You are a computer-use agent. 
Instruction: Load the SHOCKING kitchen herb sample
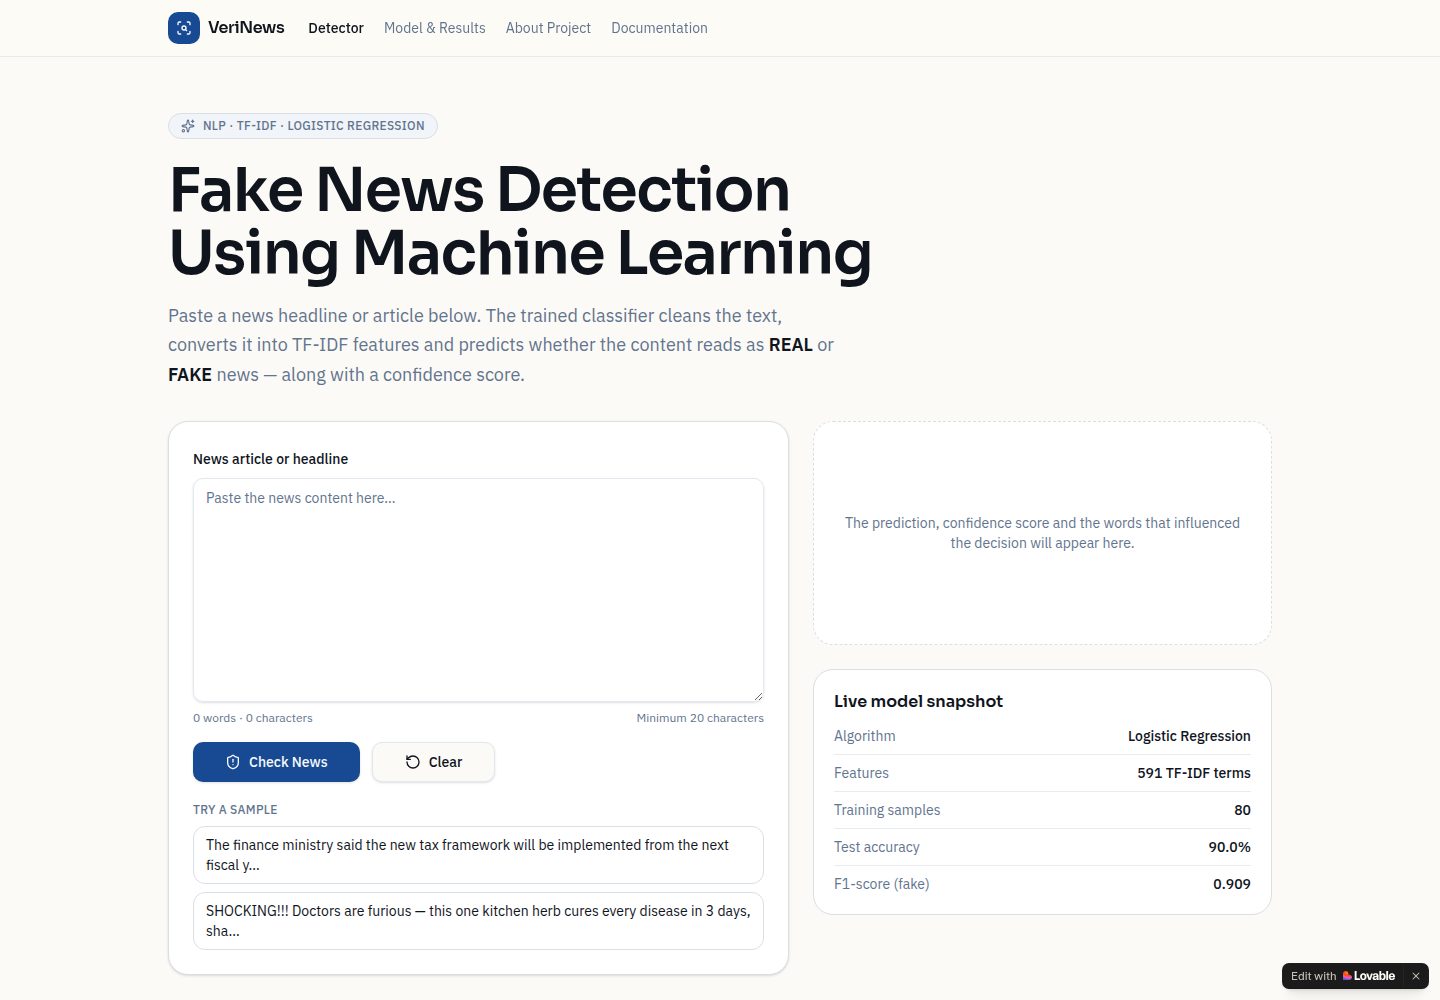(x=478, y=921)
